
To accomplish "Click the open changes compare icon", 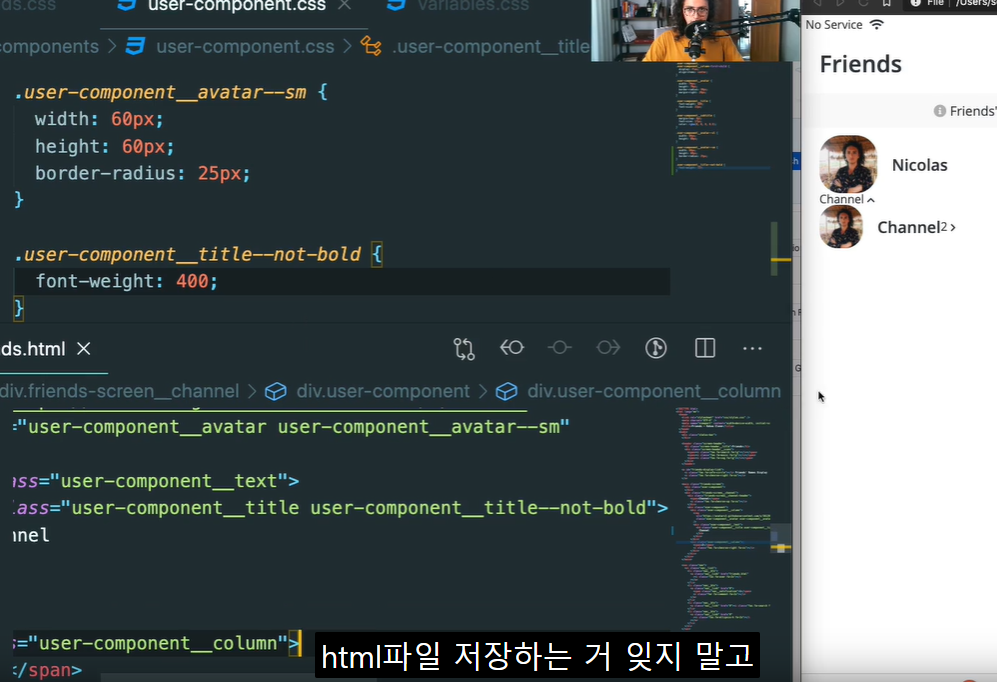I will tap(464, 348).
